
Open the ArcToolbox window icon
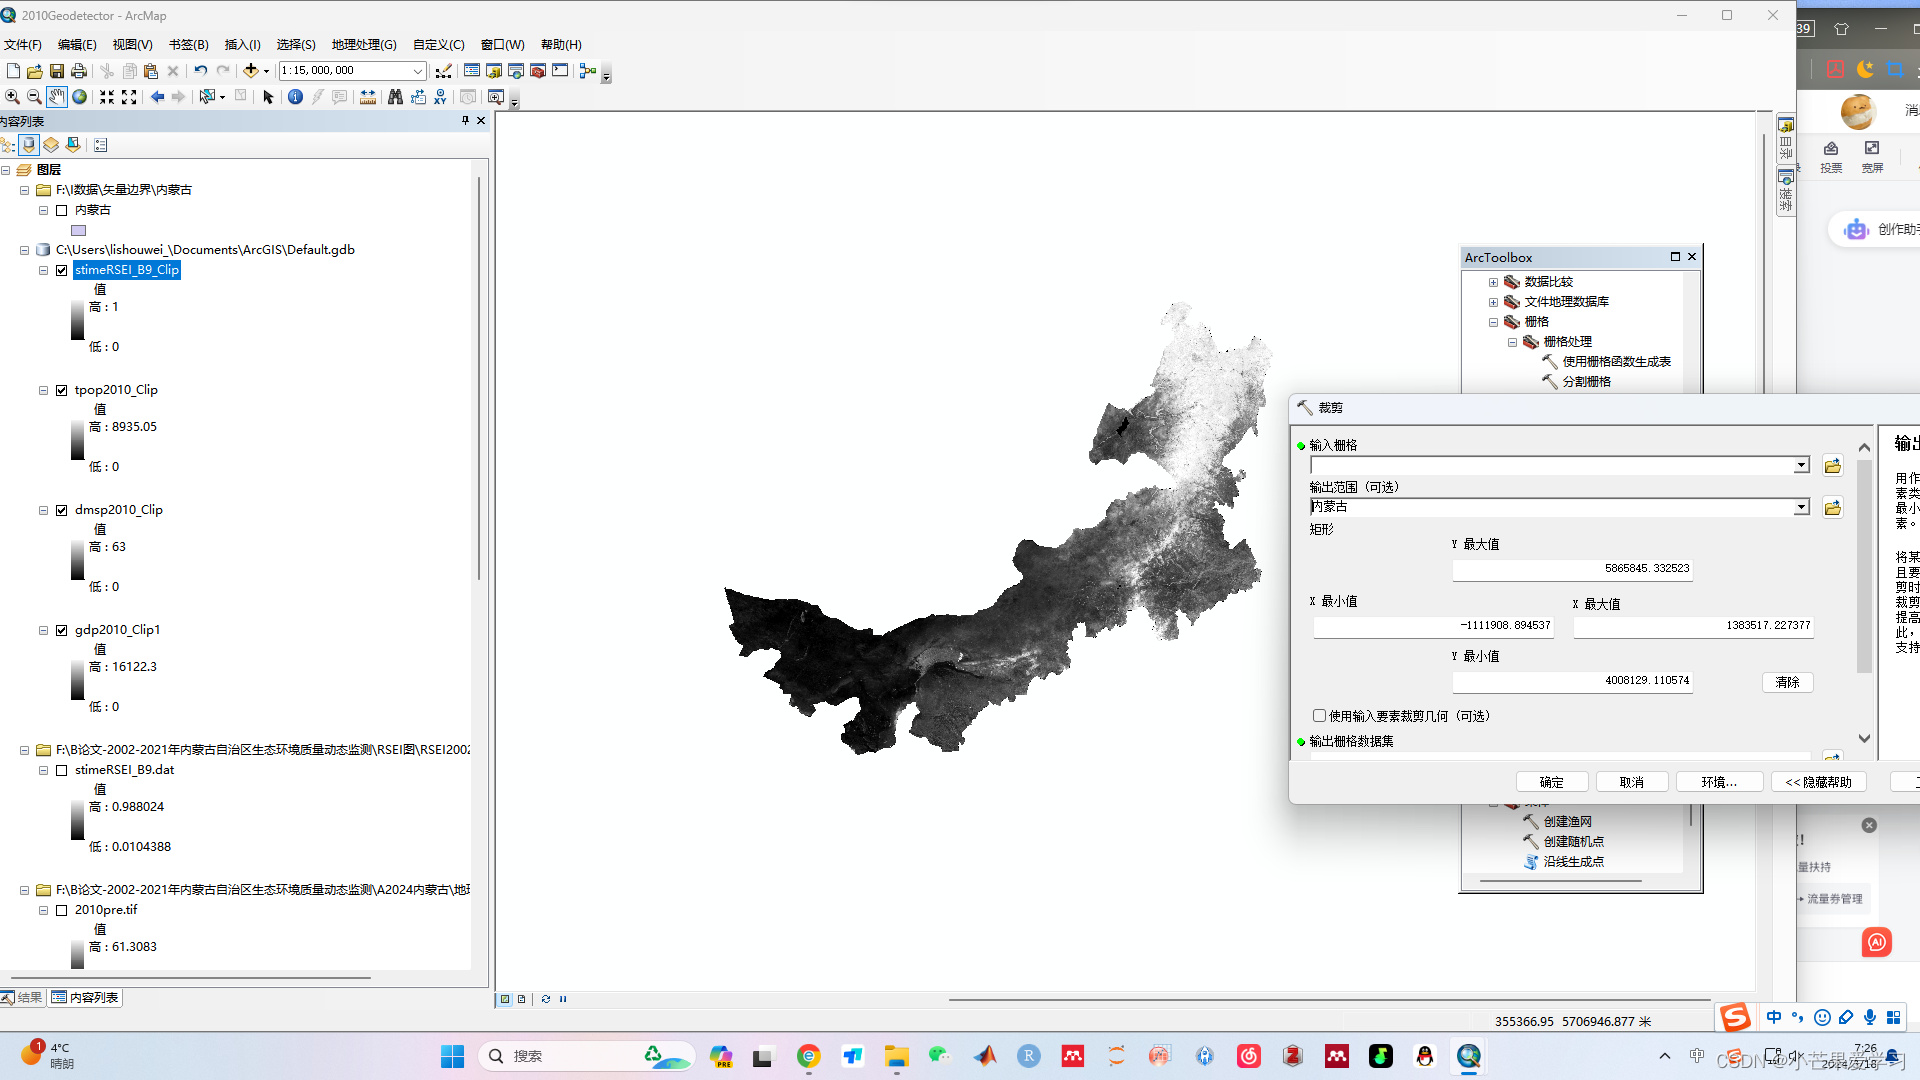tap(538, 71)
